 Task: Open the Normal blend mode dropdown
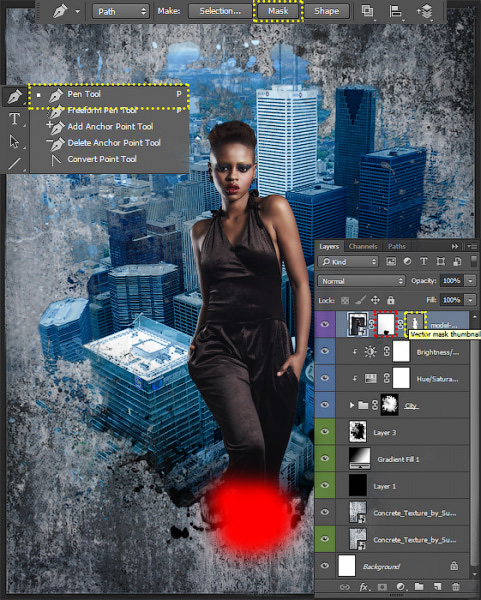click(361, 281)
